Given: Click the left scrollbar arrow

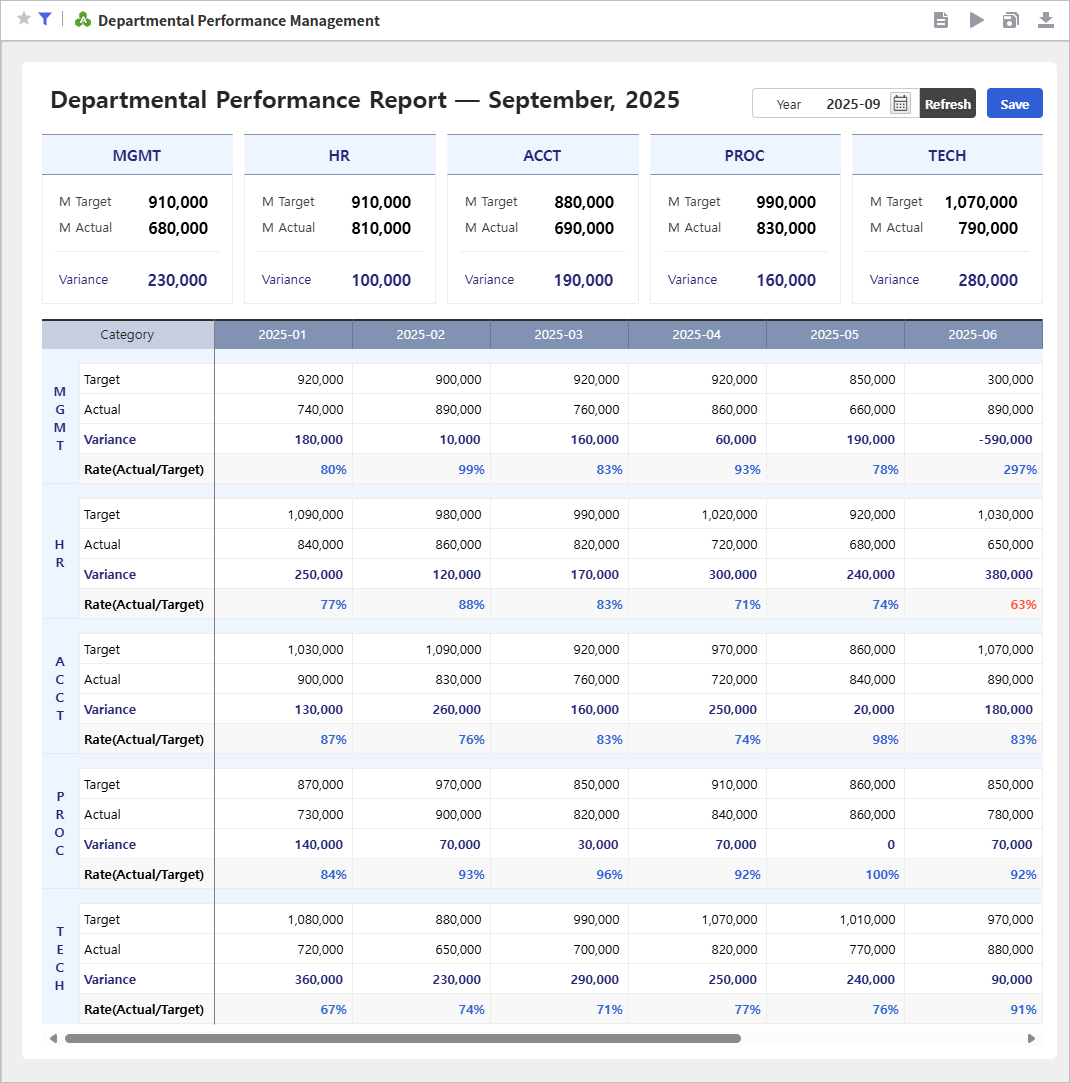Looking at the screenshot, I should pyautogui.click(x=53, y=1038).
